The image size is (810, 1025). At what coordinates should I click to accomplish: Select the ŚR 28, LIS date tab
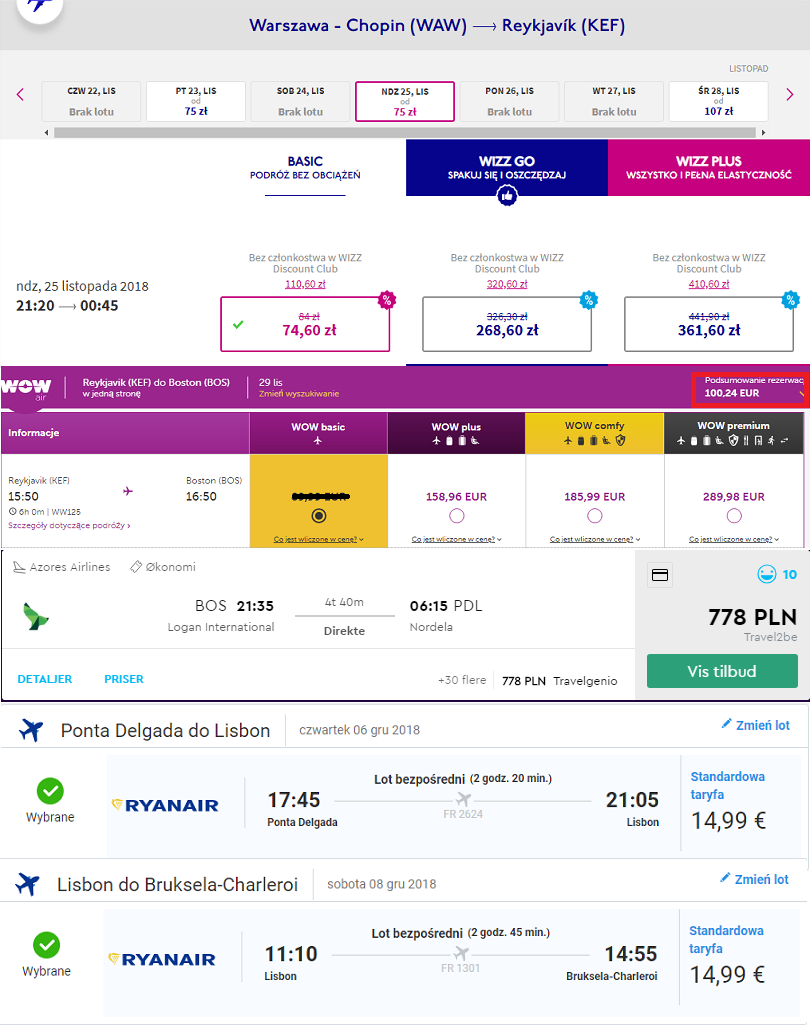718,101
